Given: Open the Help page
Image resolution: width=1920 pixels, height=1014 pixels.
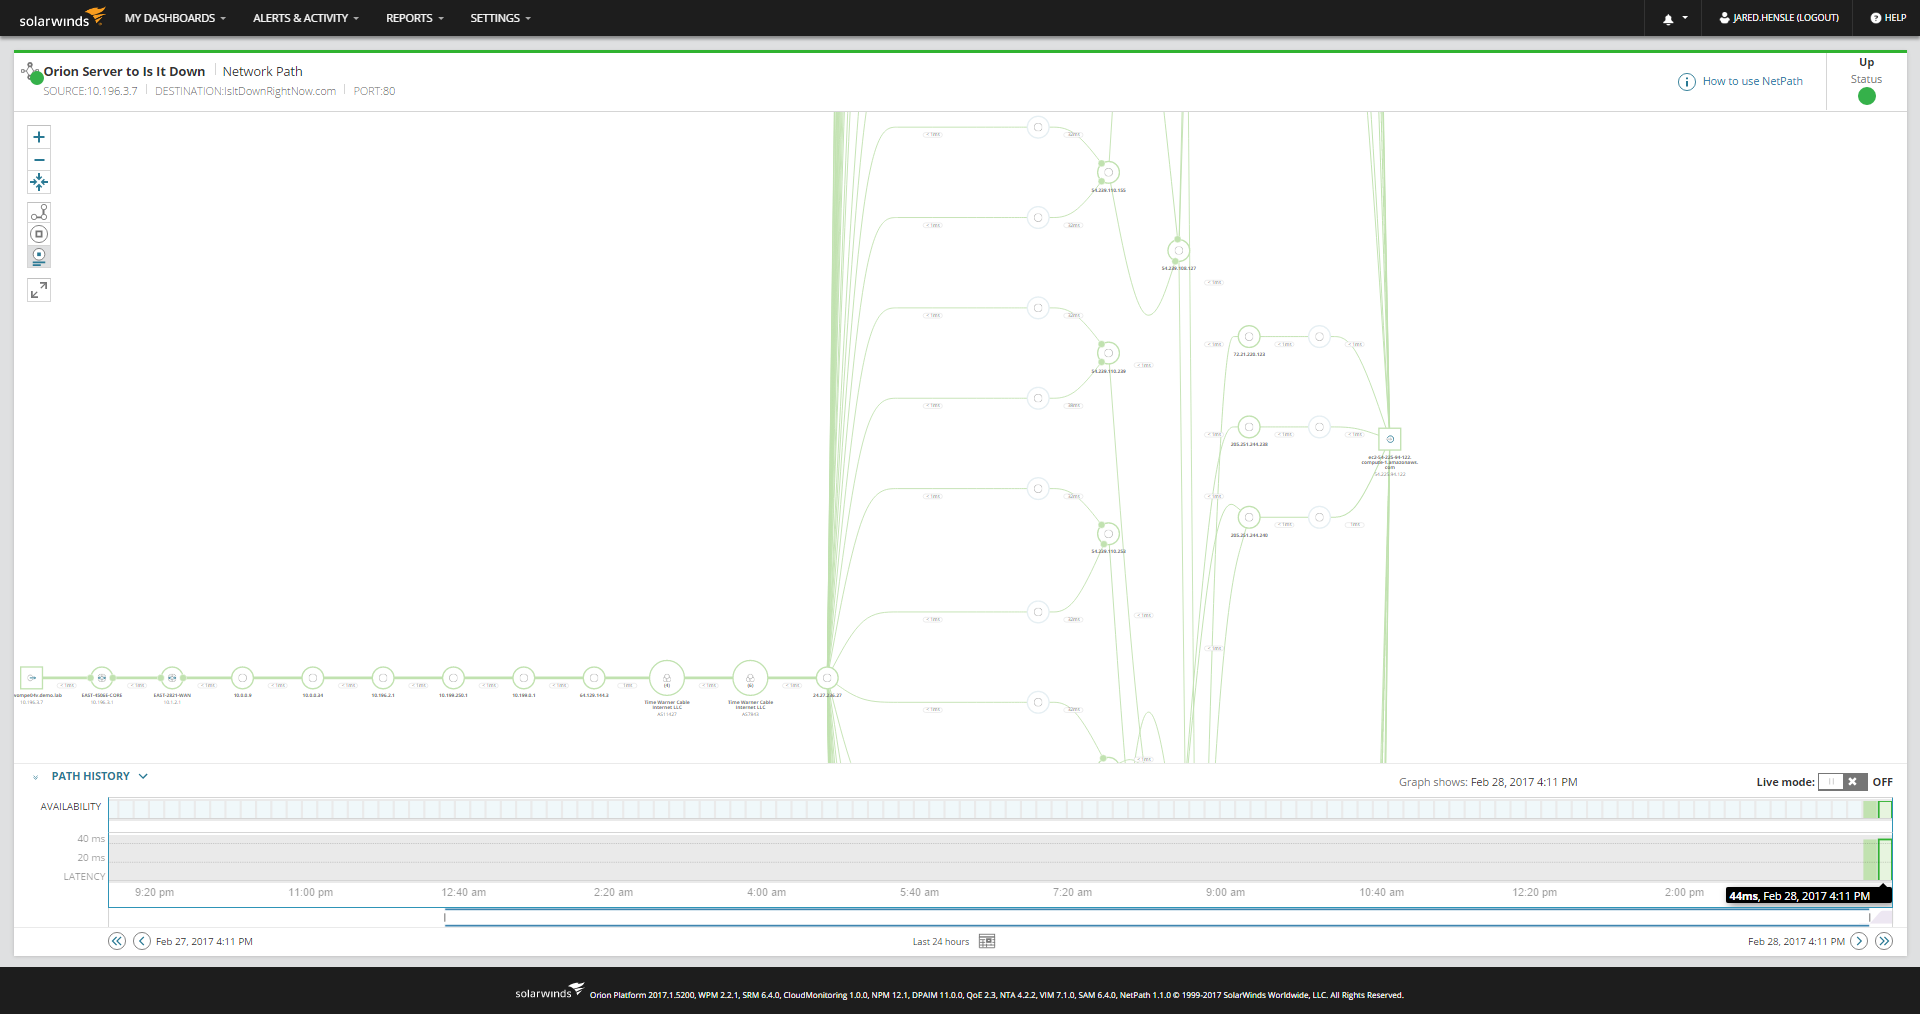Looking at the screenshot, I should [1888, 18].
